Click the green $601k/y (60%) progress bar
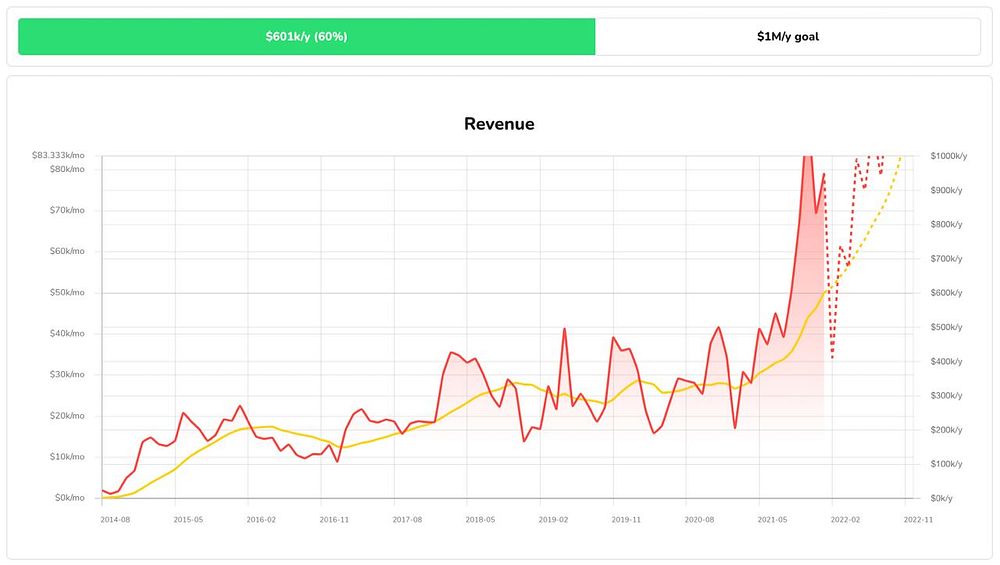Viewport: 1000px width, 565px height. 306,36
